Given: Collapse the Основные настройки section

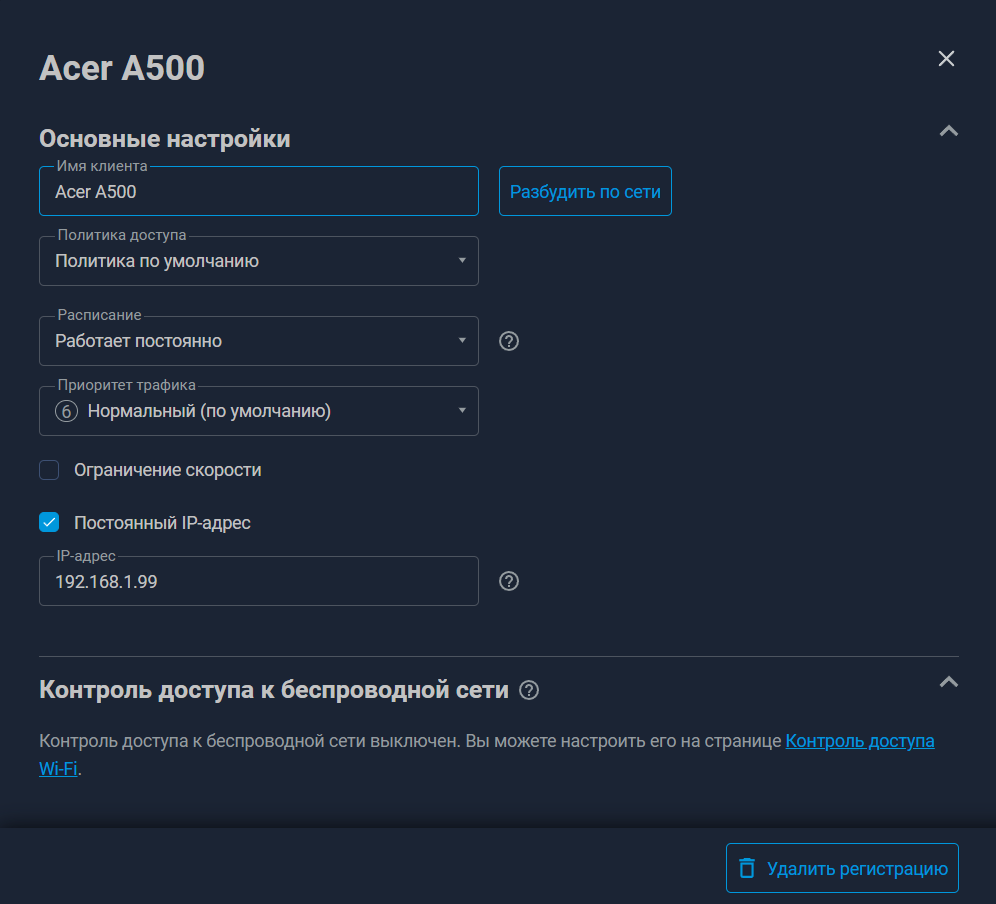Looking at the screenshot, I should (948, 131).
